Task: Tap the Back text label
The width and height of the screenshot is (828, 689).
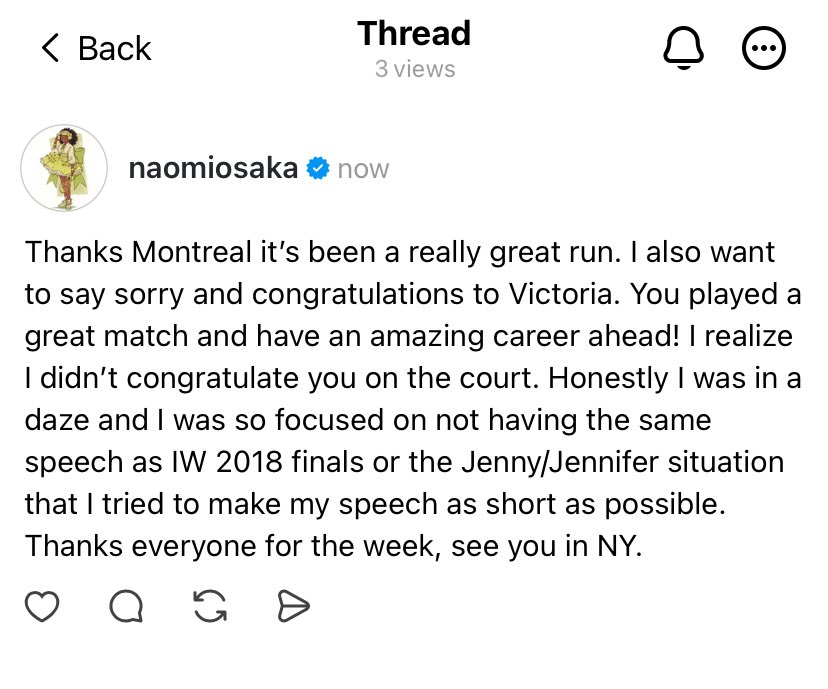Action: coord(115,49)
